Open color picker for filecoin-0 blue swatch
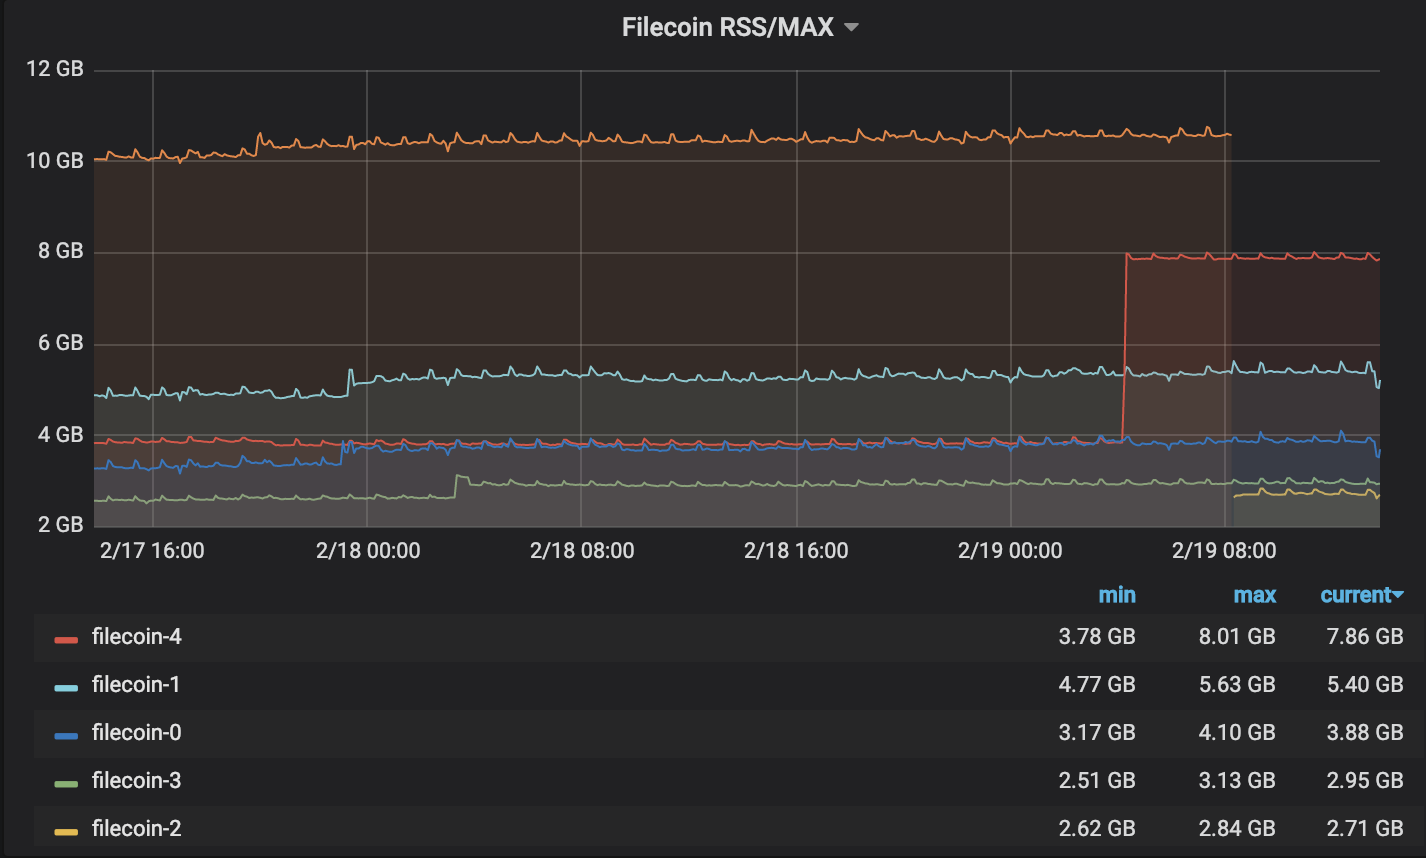Image resolution: width=1426 pixels, height=858 pixels. (x=66, y=736)
